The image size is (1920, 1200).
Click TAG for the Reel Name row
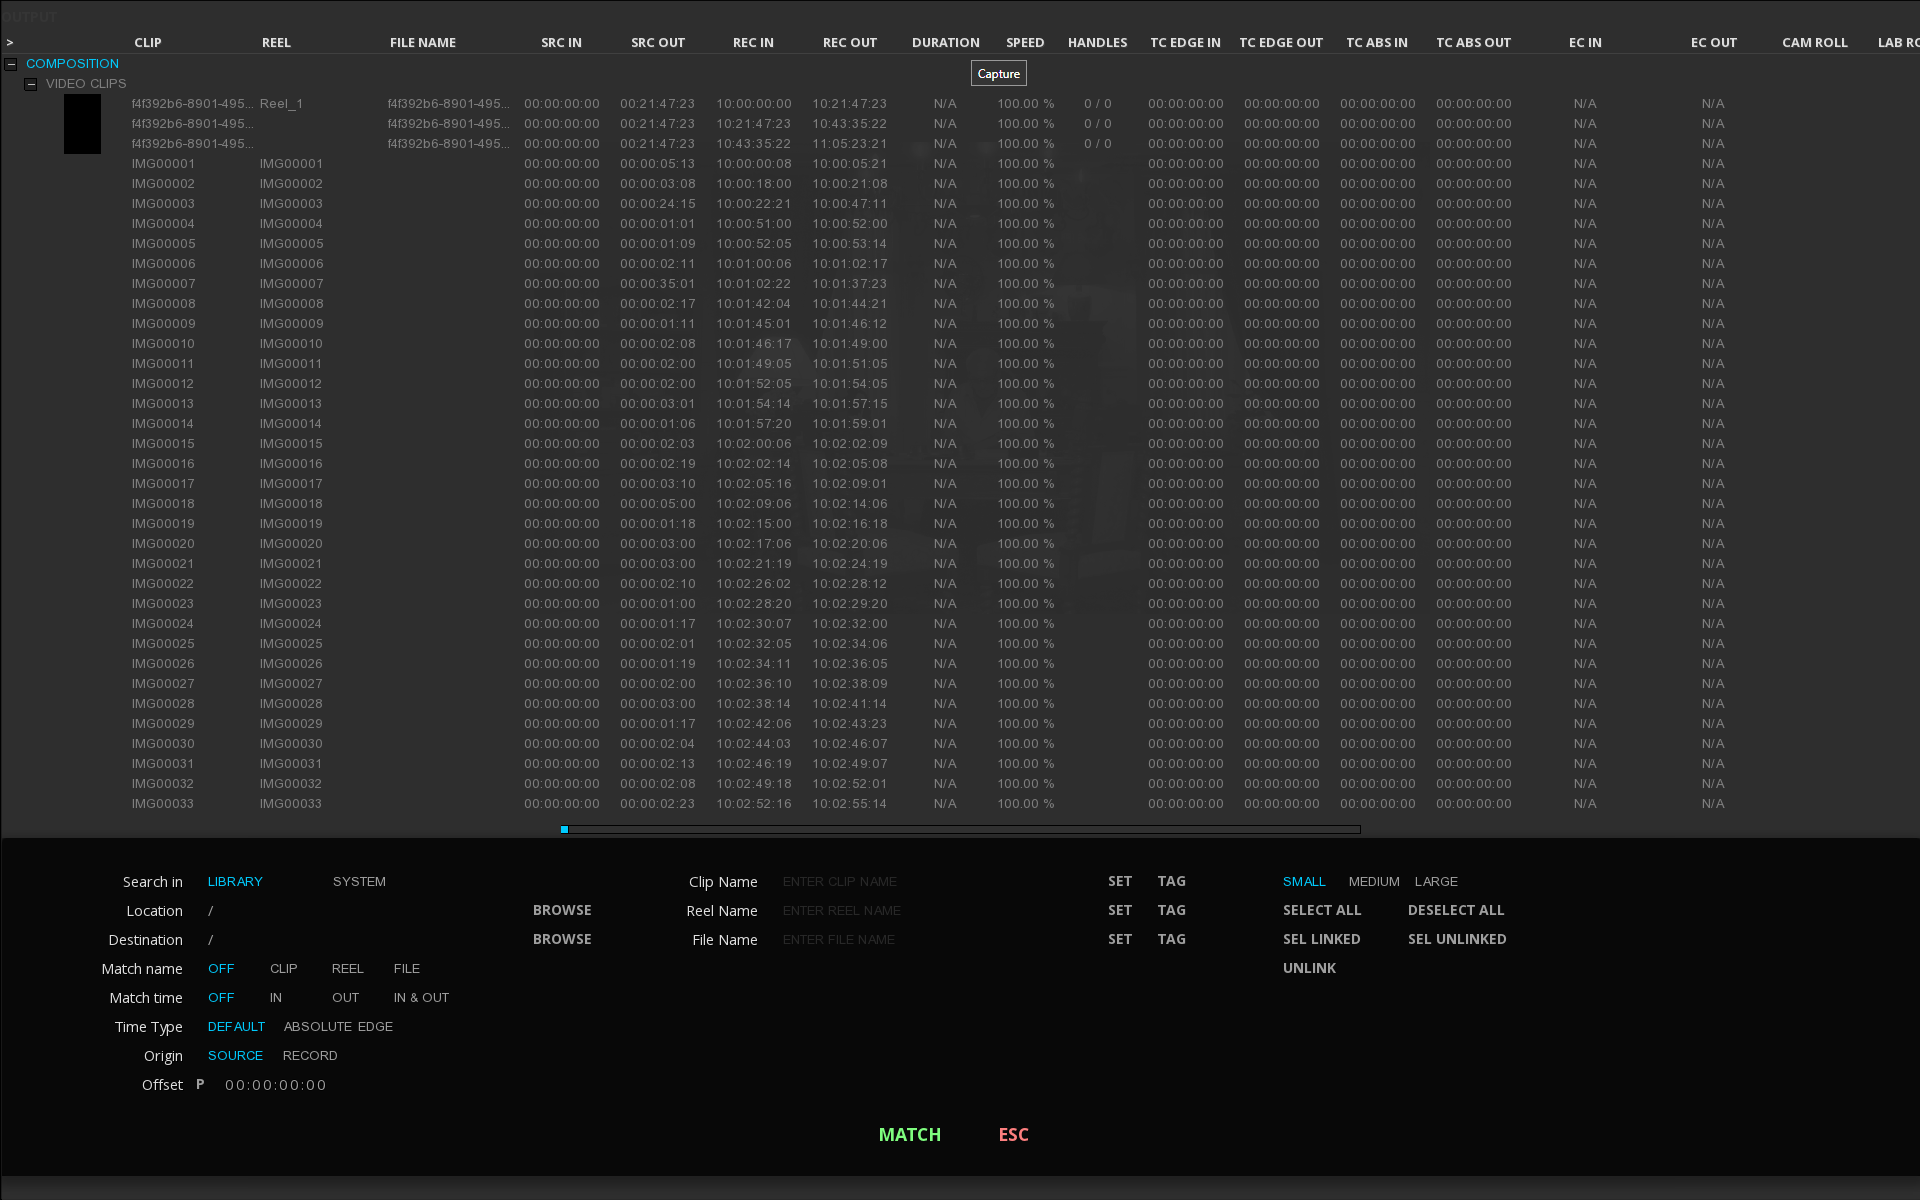point(1171,910)
